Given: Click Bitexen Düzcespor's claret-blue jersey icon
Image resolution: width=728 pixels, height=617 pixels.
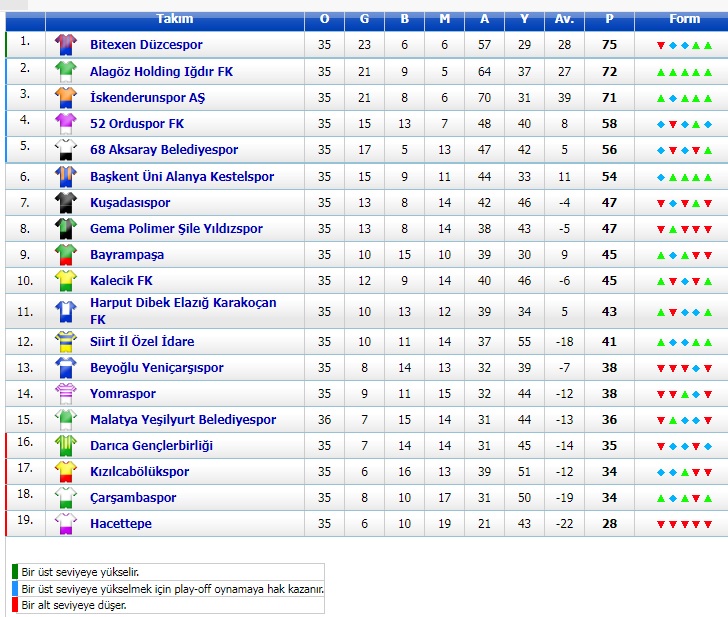Looking at the screenshot, I should tap(65, 45).
